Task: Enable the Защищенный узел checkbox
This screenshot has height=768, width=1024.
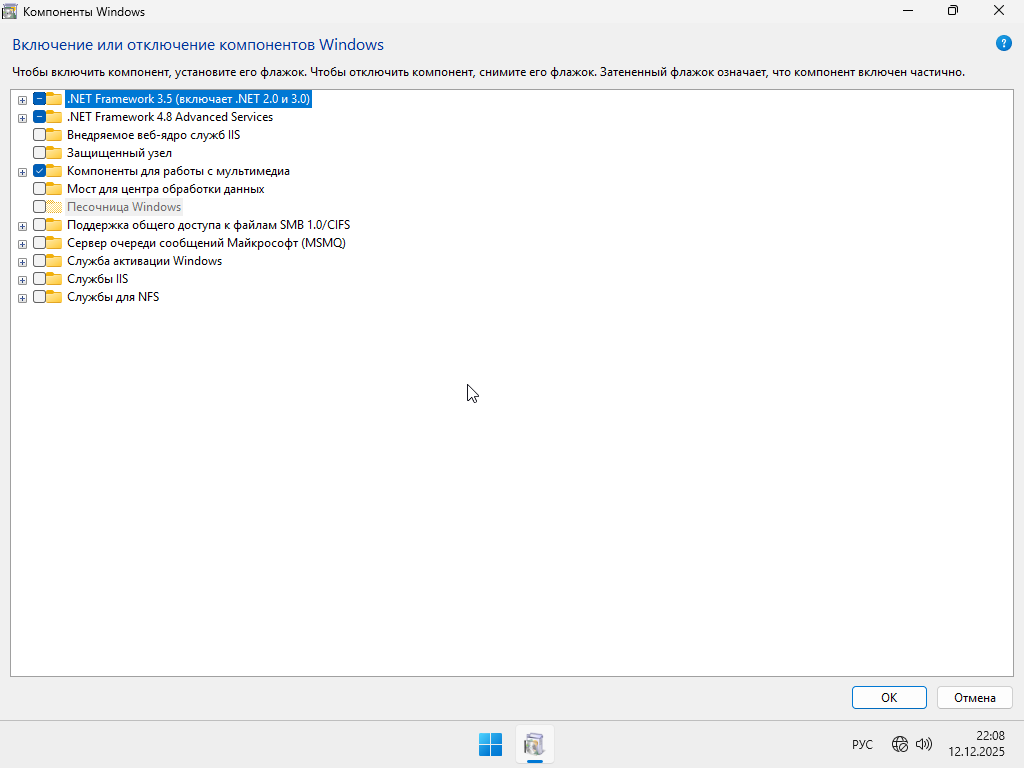Action: coord(39,153)
